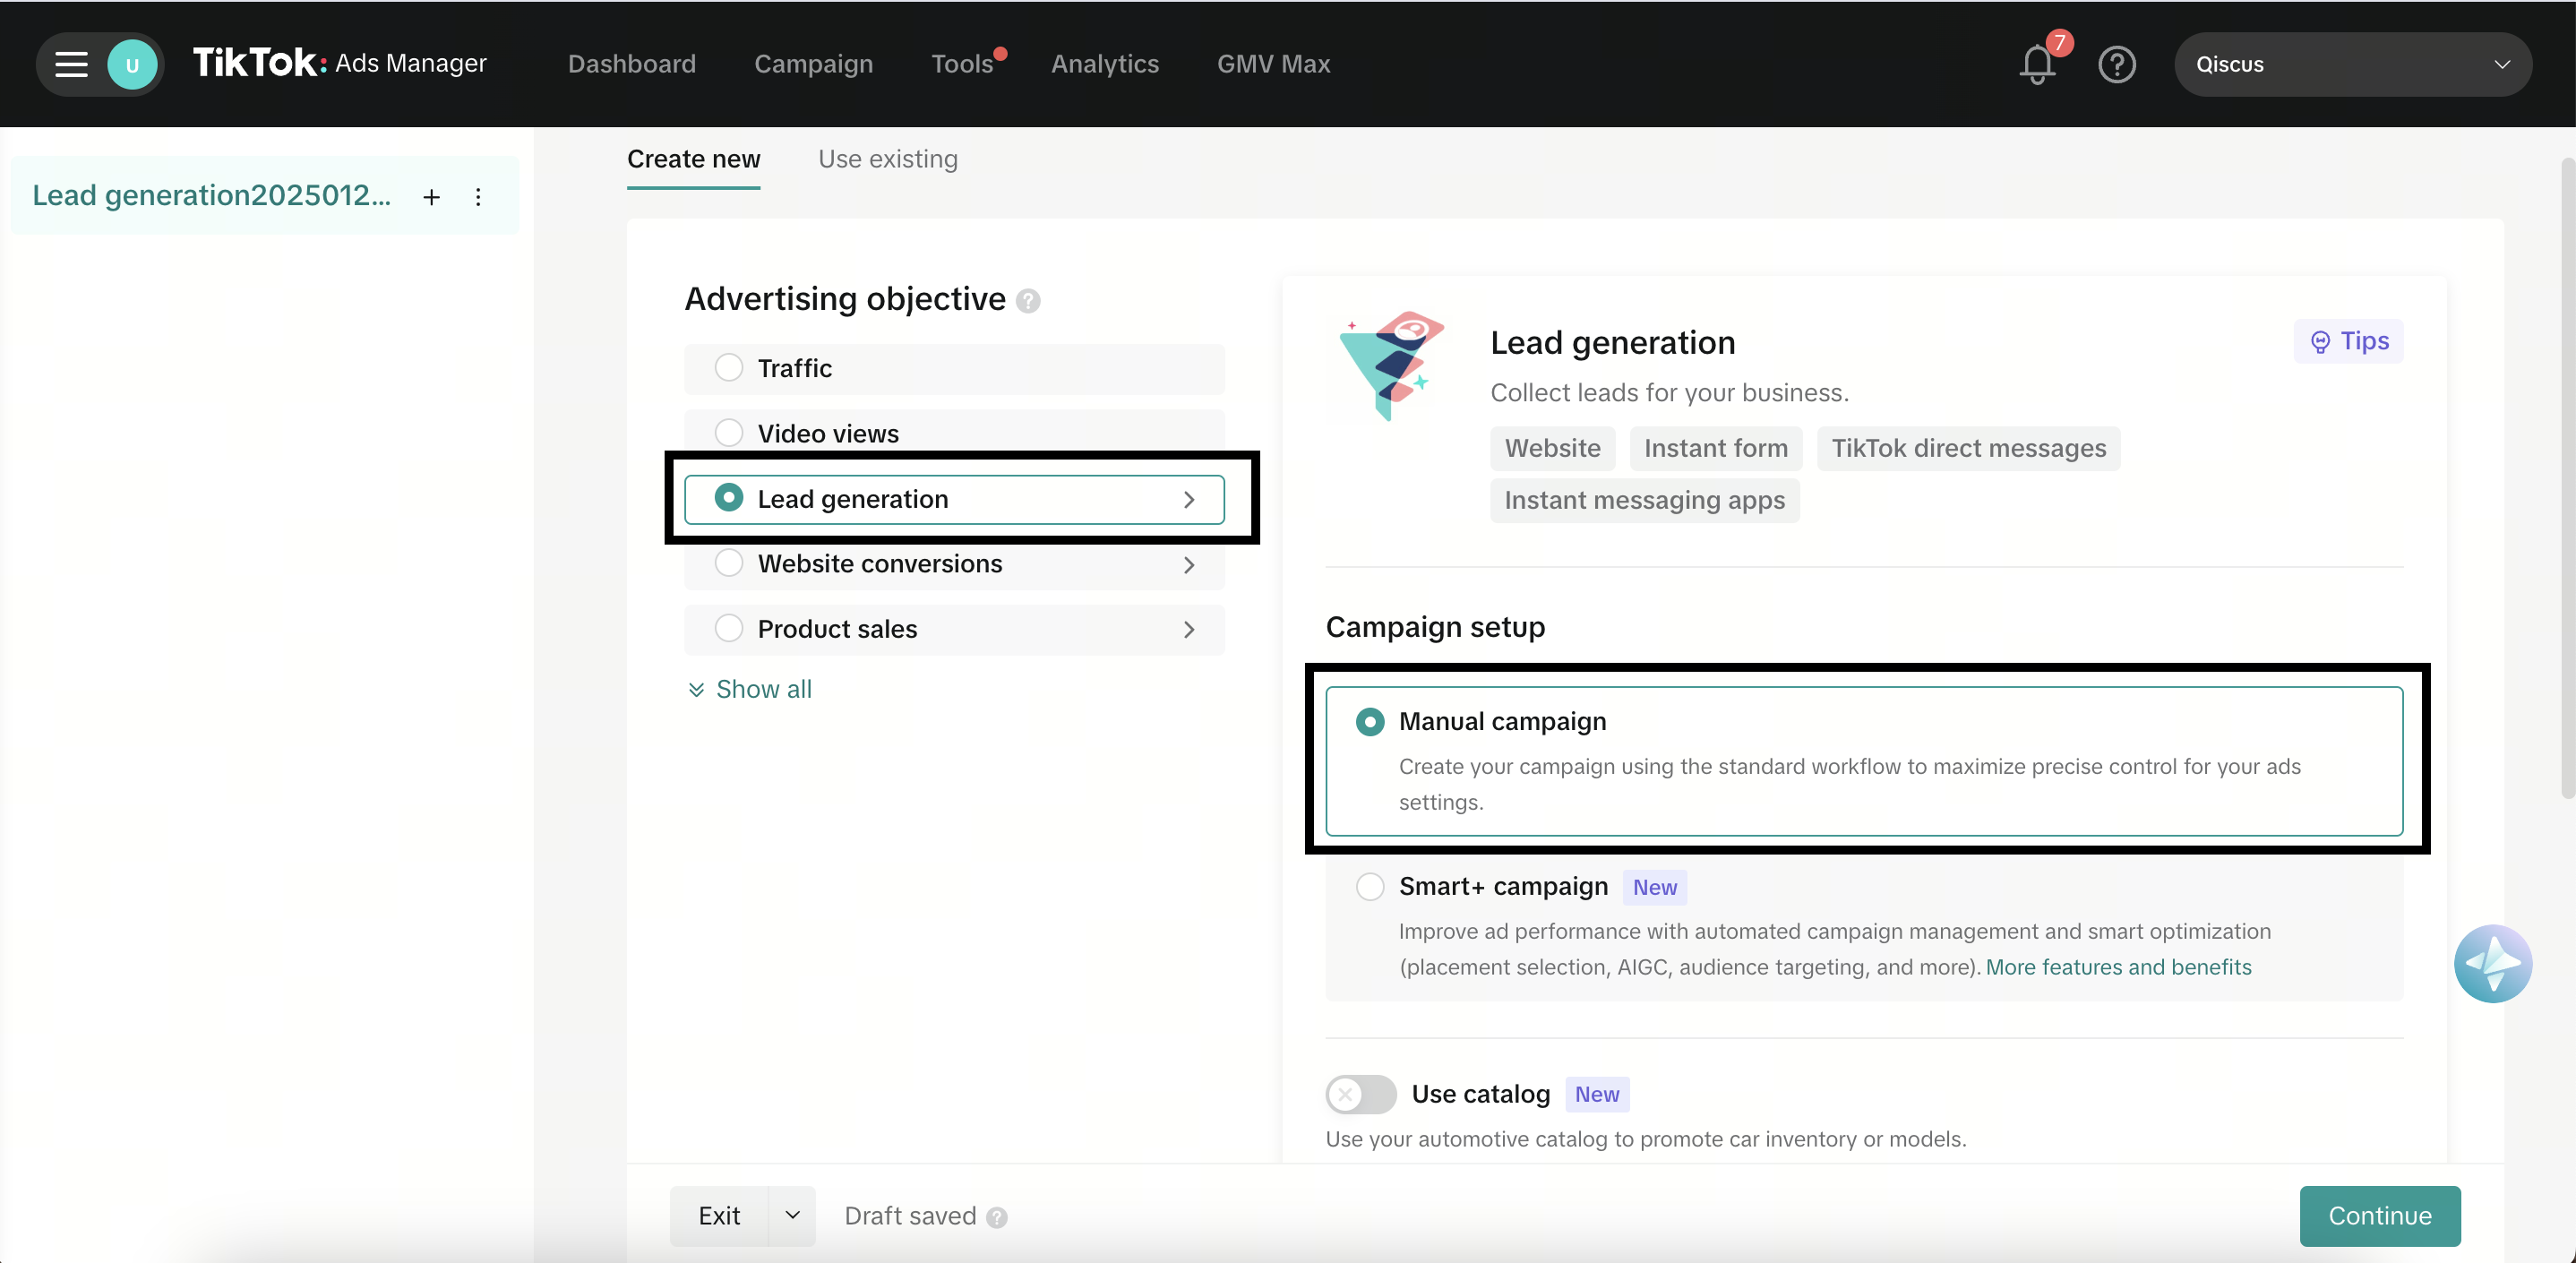Viewport: 2576px width, 1263px height.
Task: Select the Product sales objective
Action: (x=953, y=629)
